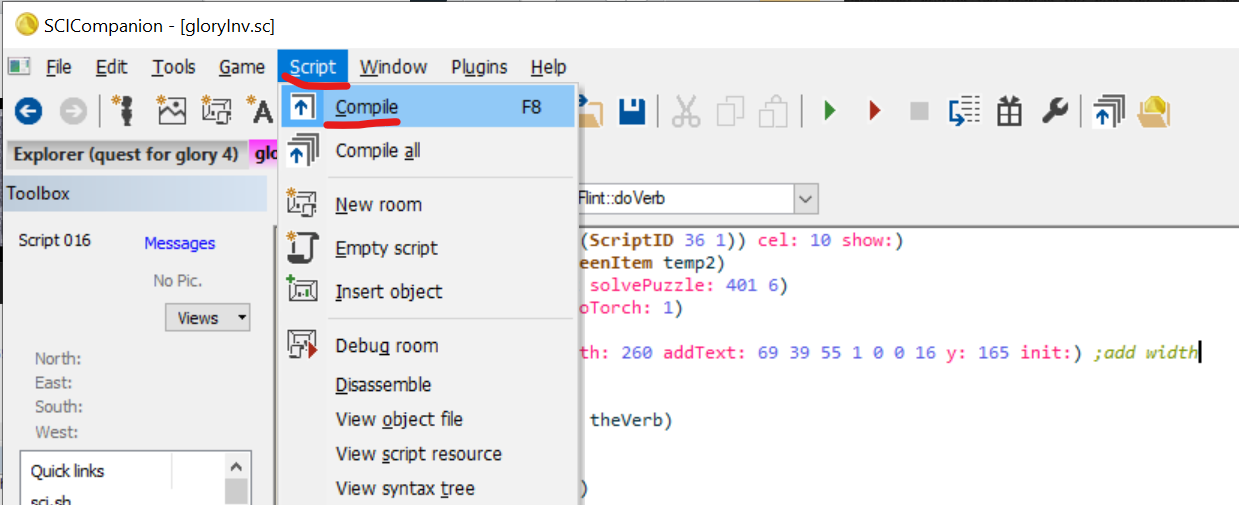Viewport: 1239px width, 505px height.
Task: Open the File menu
Action: click(x=59, y=67)
